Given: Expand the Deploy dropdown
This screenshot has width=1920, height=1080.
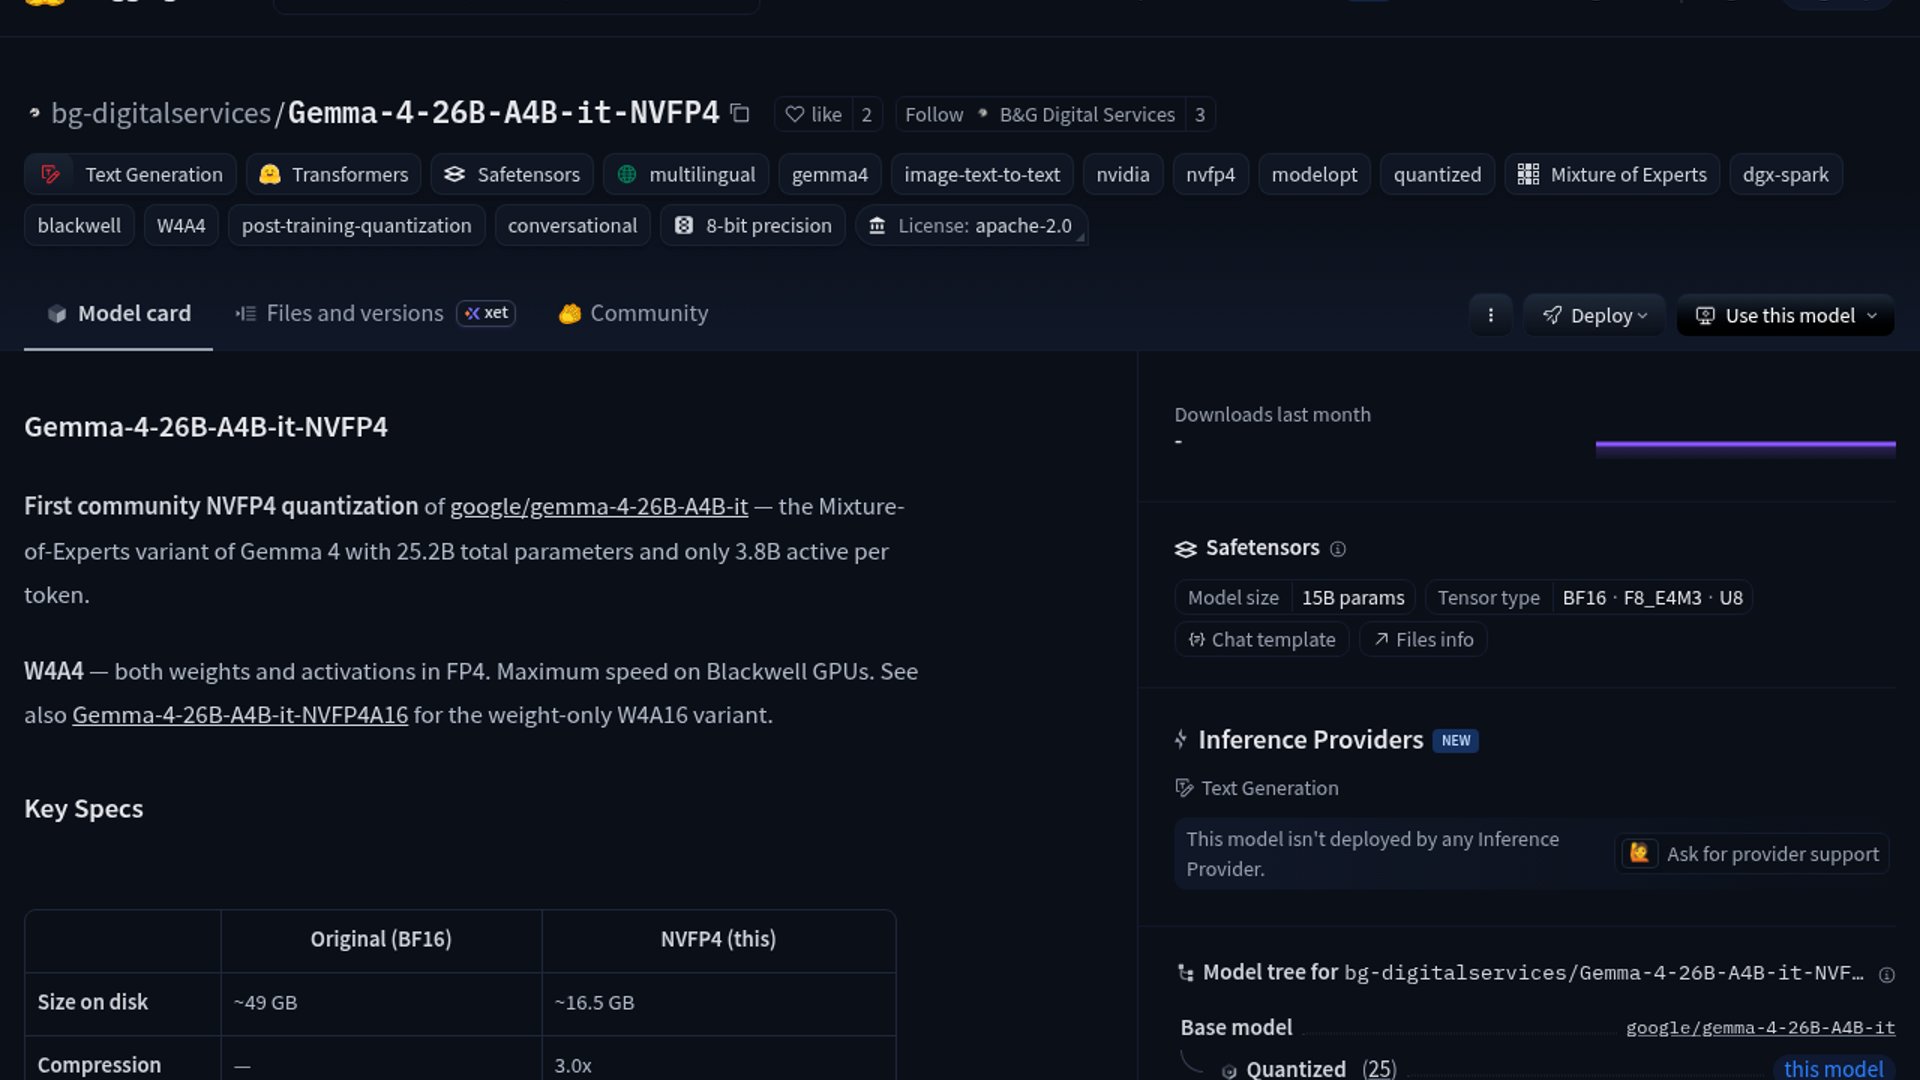Looking at the screenshot, I should (1594, 316).
